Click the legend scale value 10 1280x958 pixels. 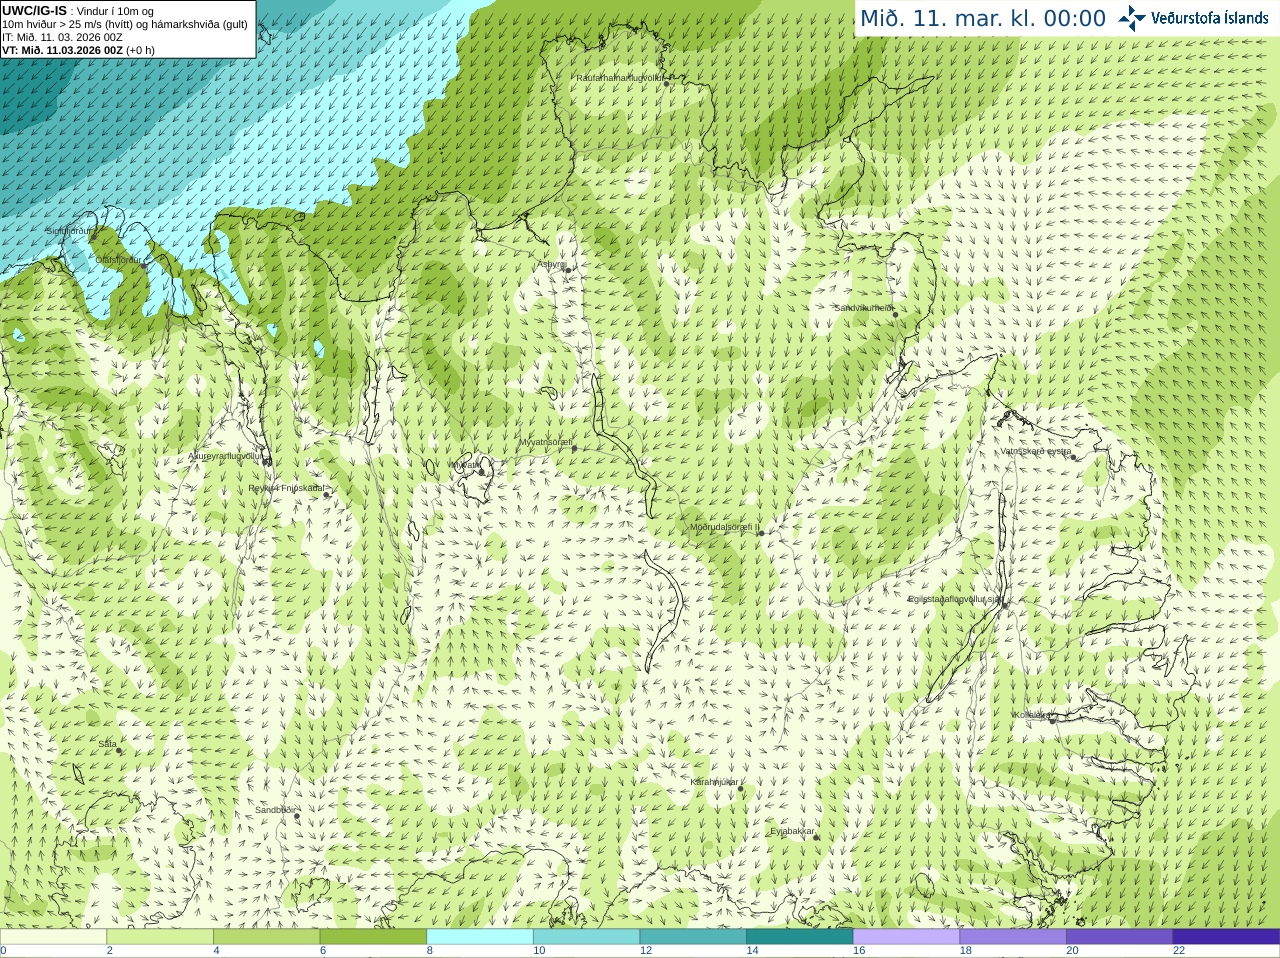tap(539, 951)
